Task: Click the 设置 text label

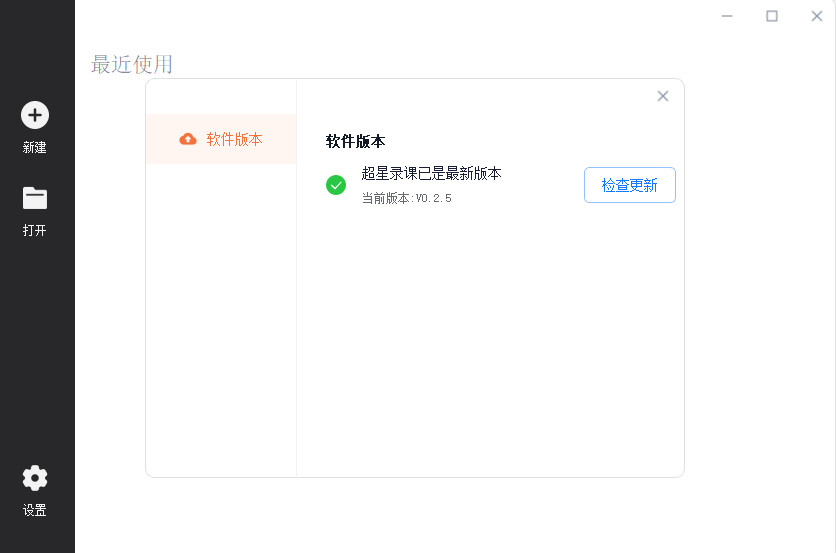Action: click(35, 510)
